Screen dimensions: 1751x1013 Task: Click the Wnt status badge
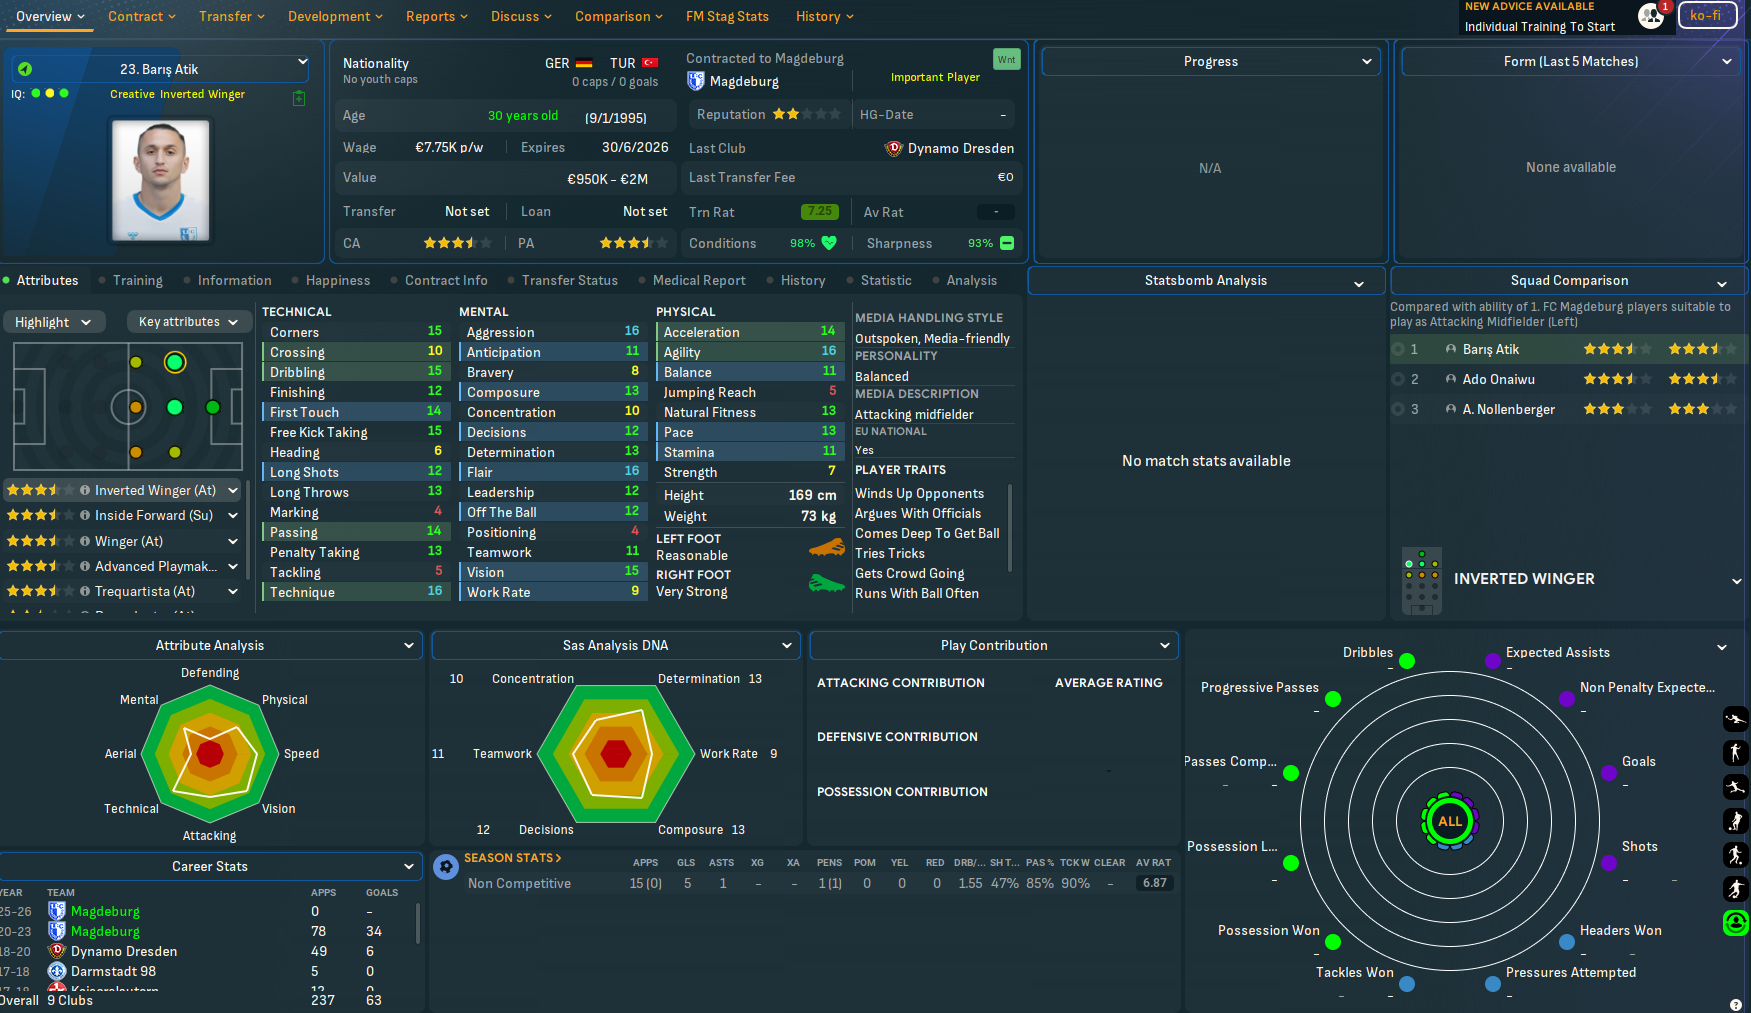[1006, 59]
